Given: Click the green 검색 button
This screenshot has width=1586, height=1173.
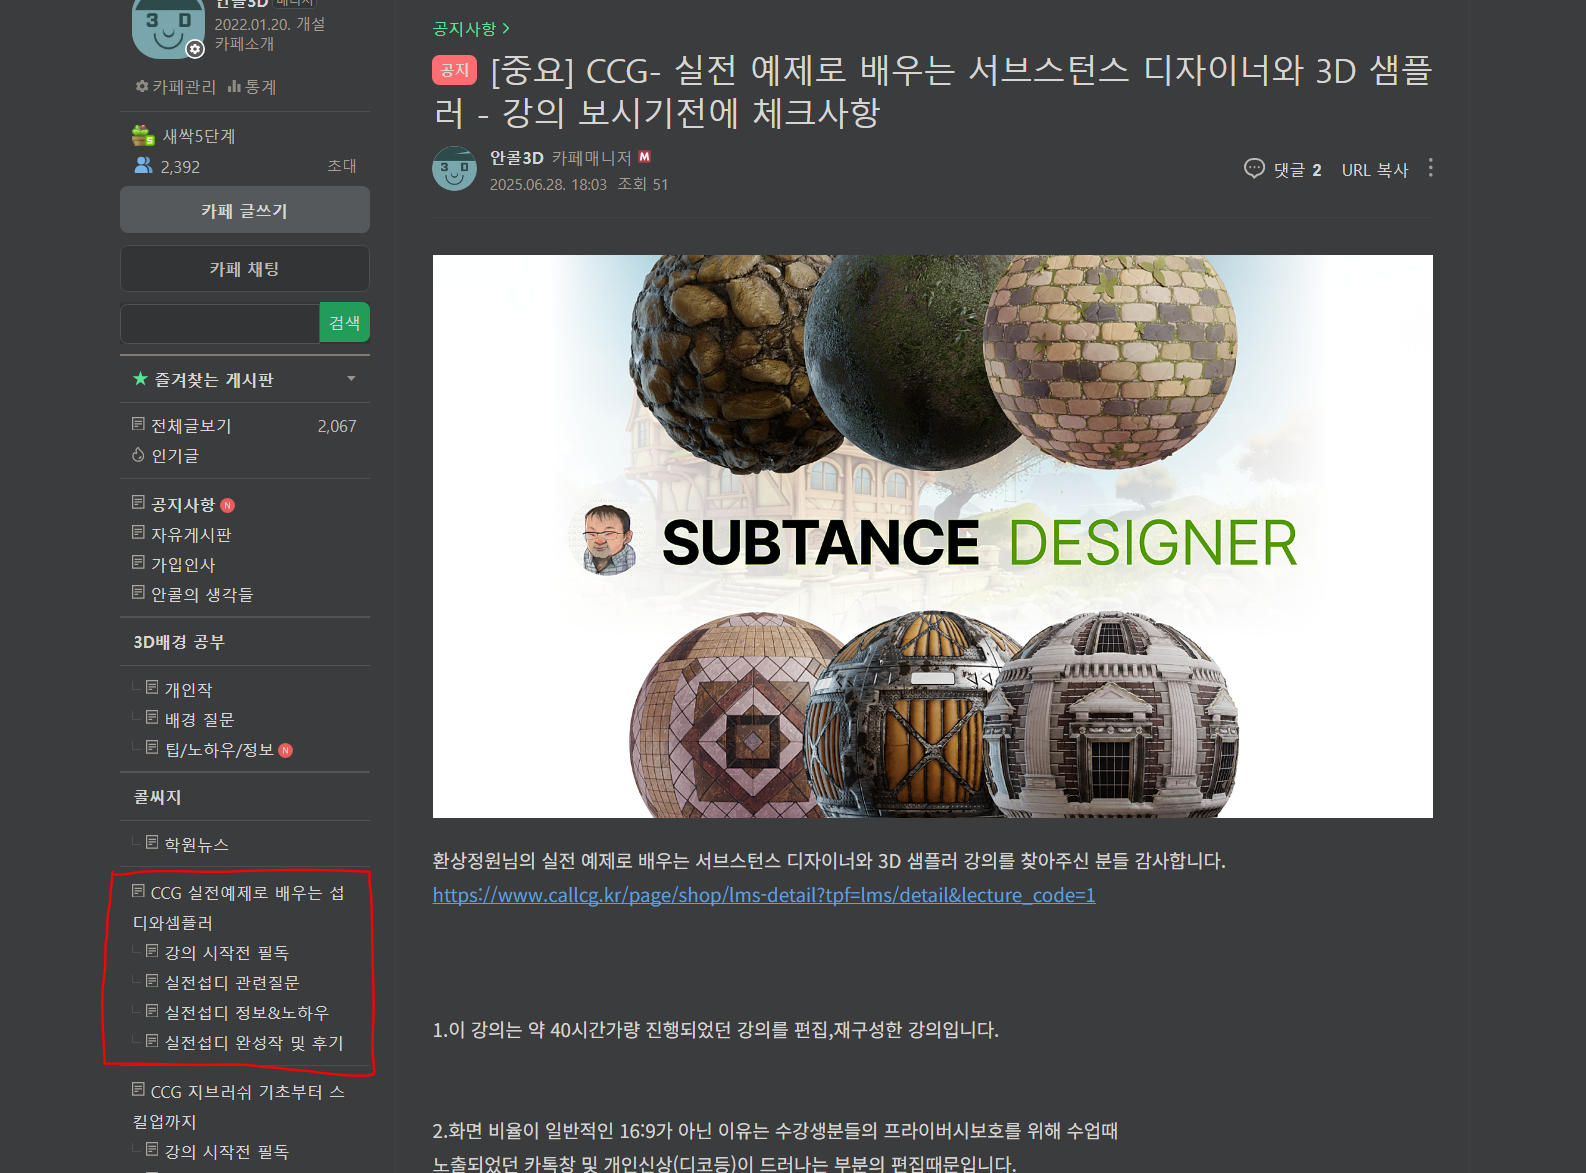Looking at the screenshot, I should [x=345, y=322].
